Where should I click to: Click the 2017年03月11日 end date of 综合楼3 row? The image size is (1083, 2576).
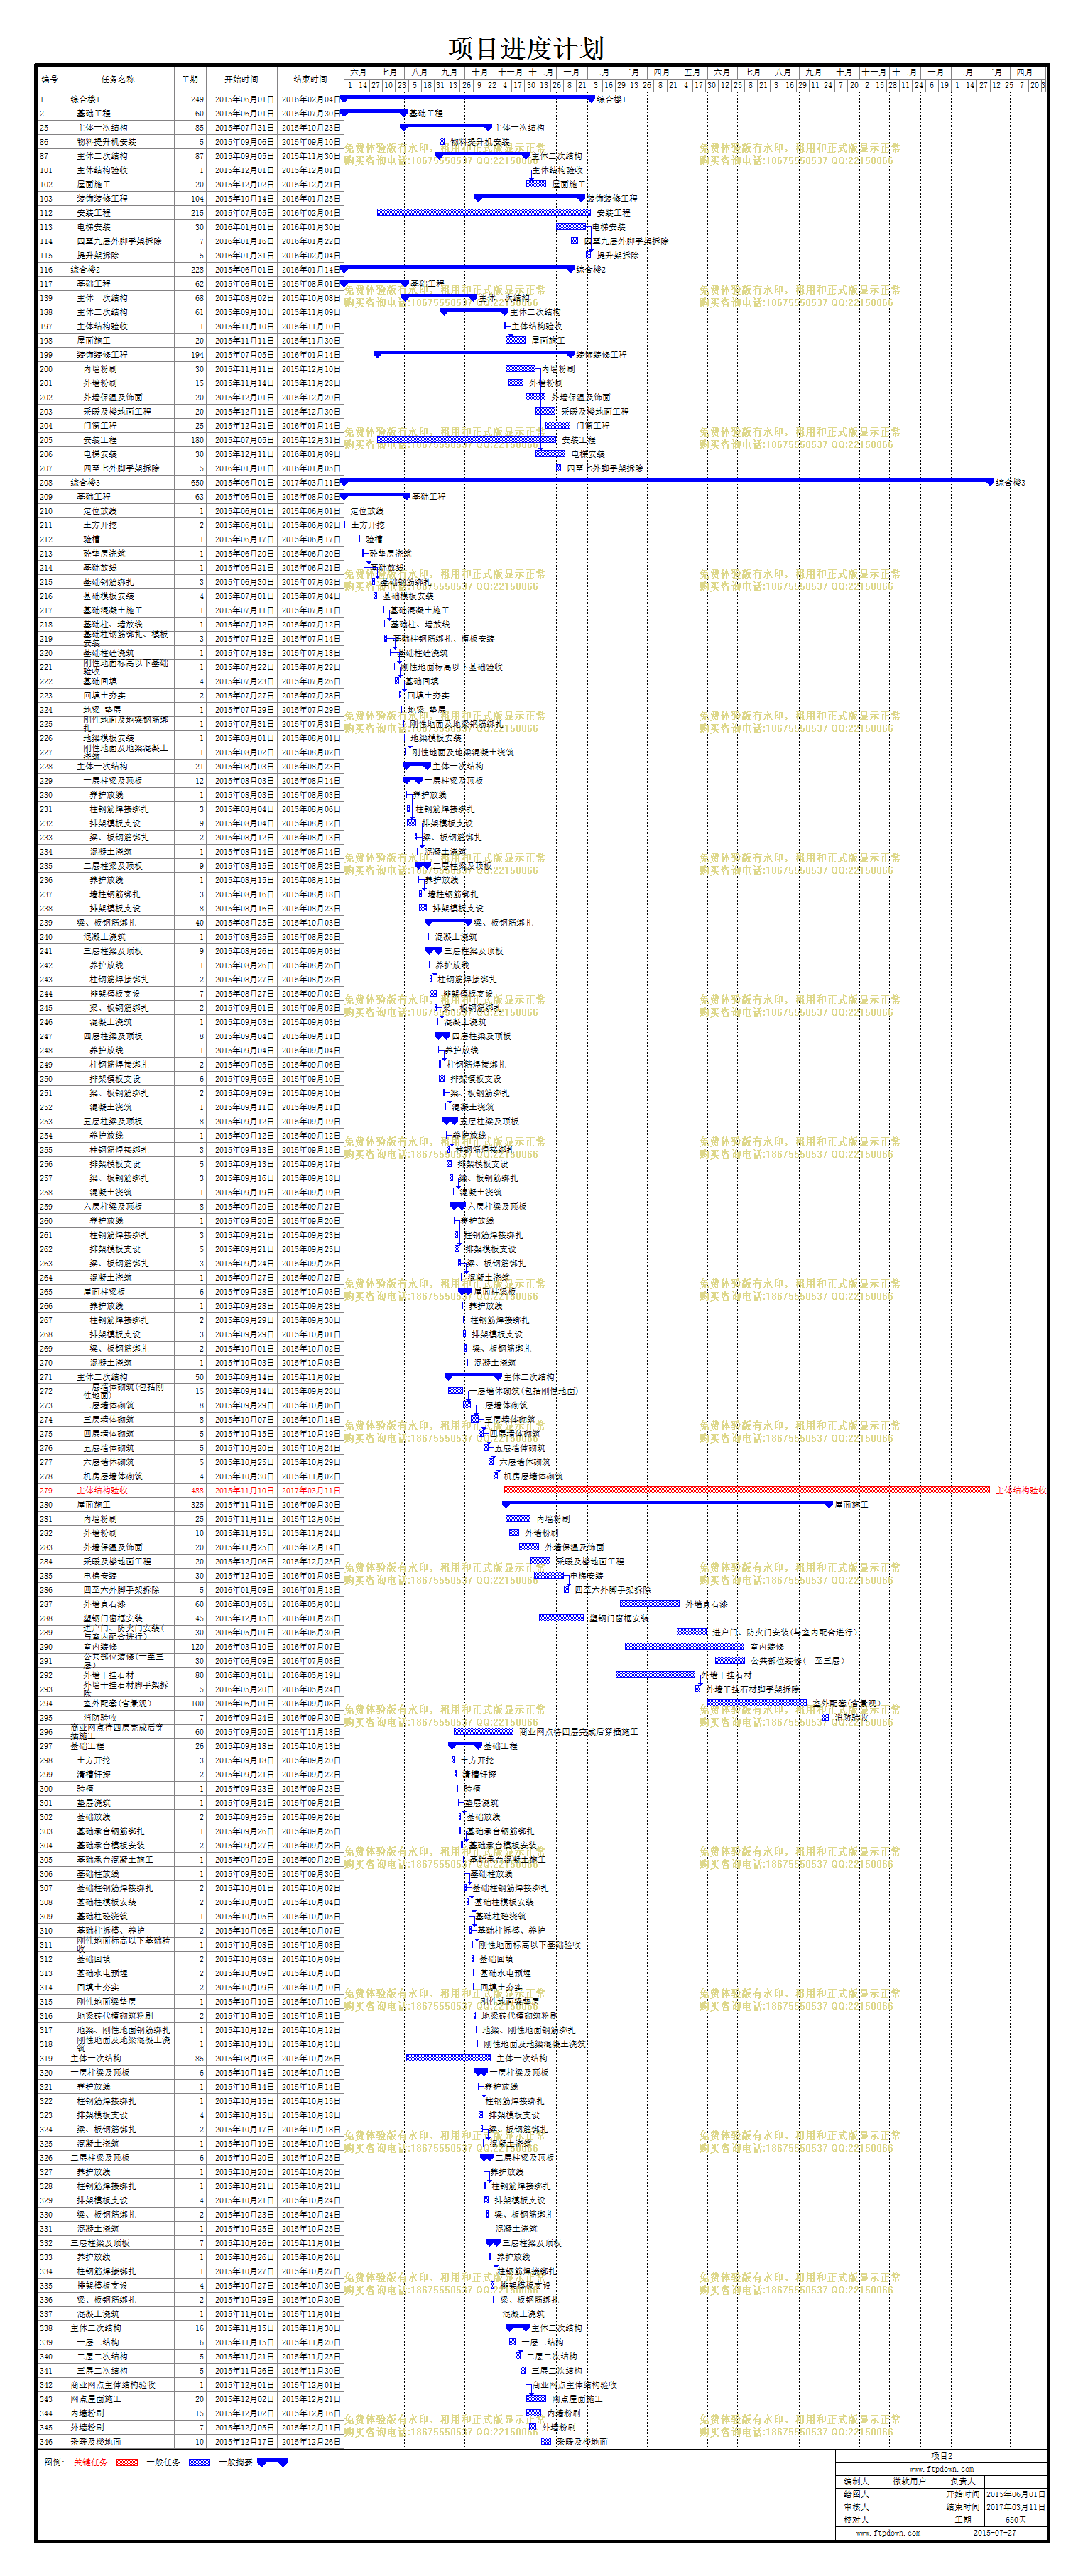[x=310, y=482]
